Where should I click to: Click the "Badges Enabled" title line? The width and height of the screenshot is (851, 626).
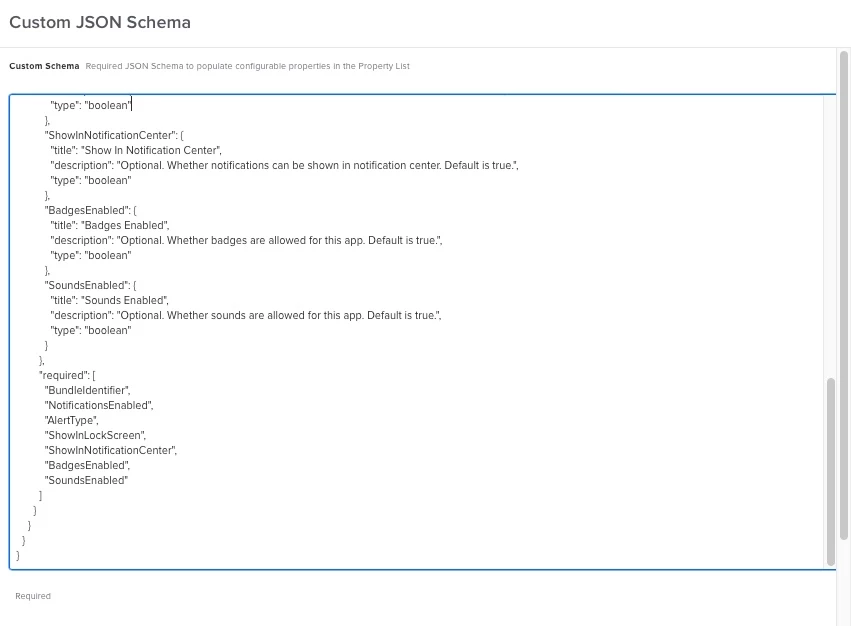pyautogui.click(x=110, y=225)
